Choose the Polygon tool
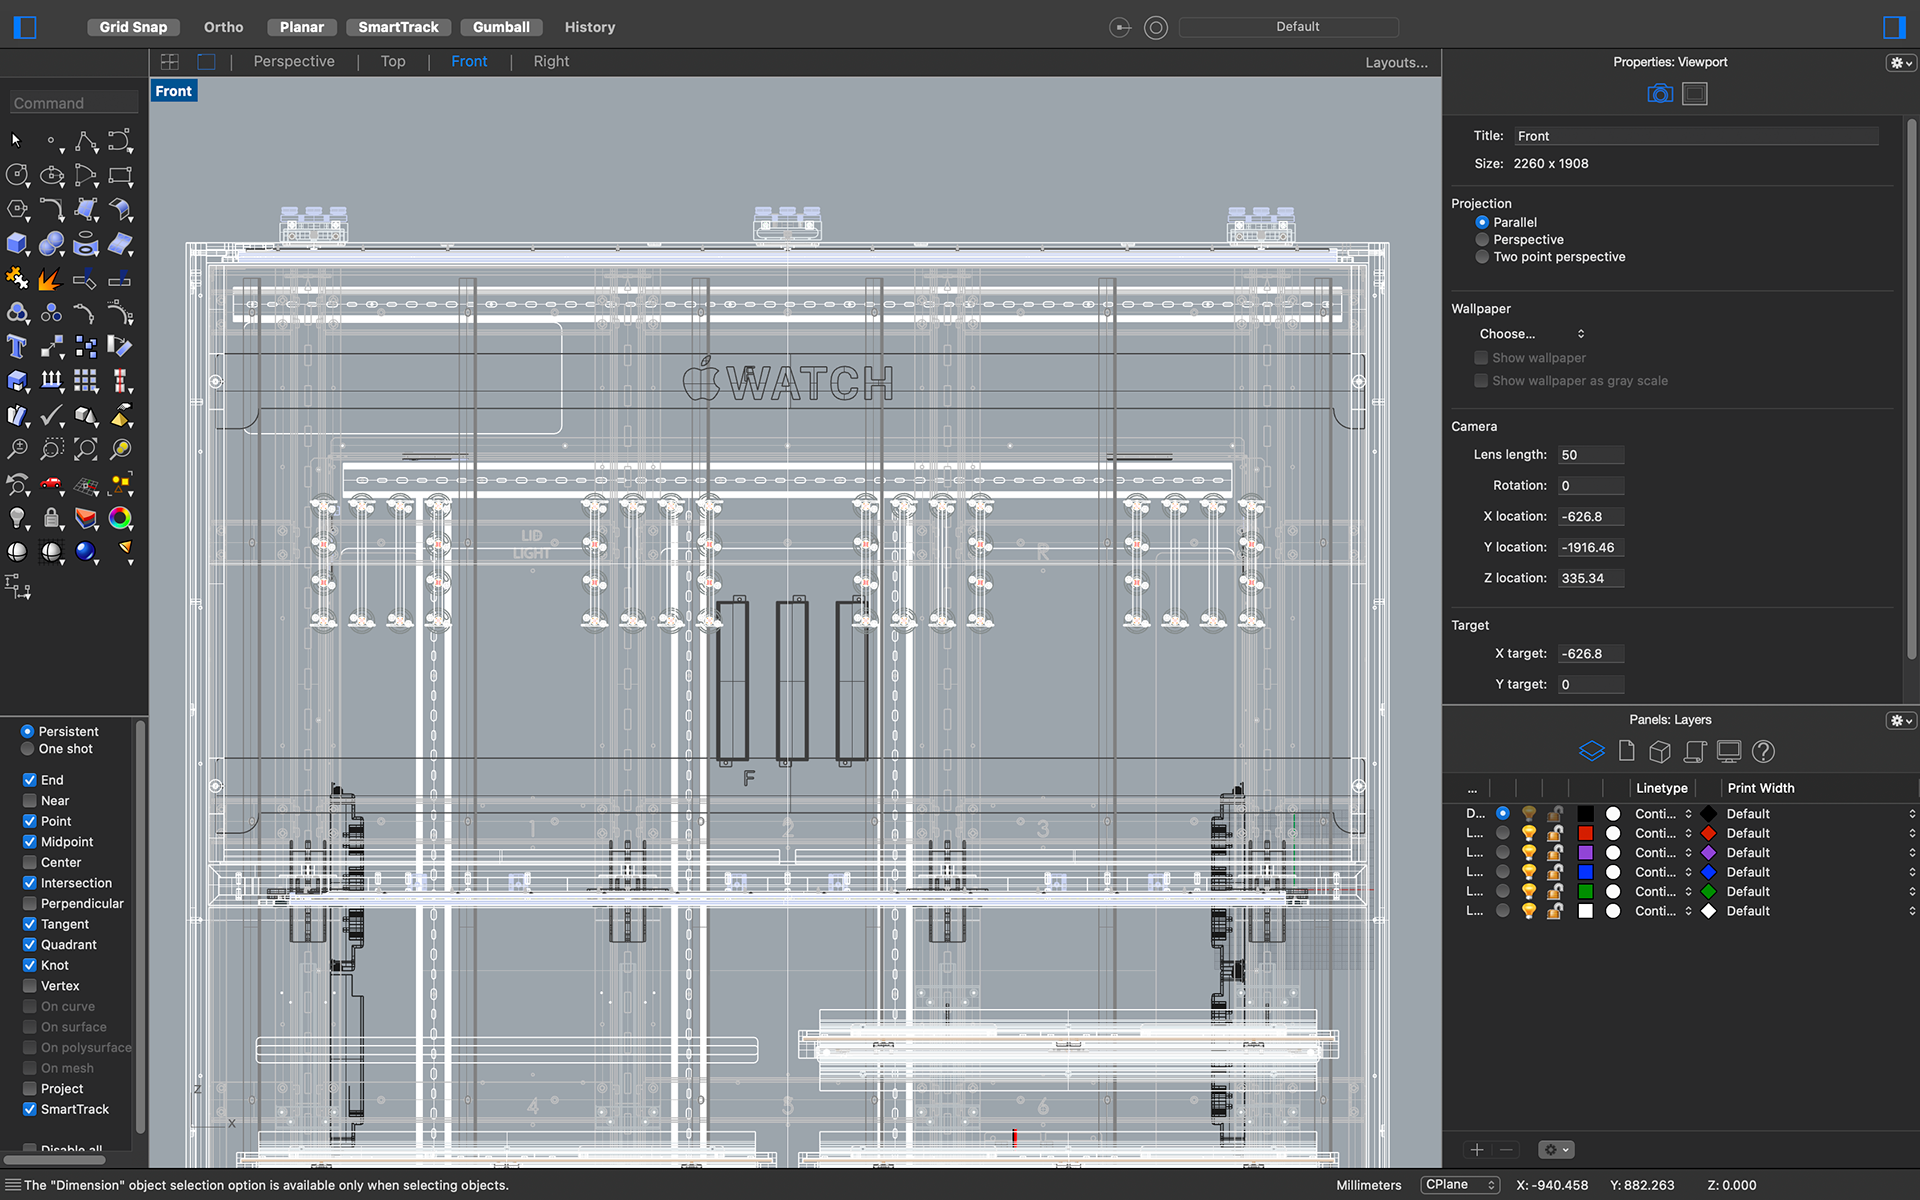The width and height of the screenshot is (1920, 1200). pyautogui.click(x=17, y=209)
